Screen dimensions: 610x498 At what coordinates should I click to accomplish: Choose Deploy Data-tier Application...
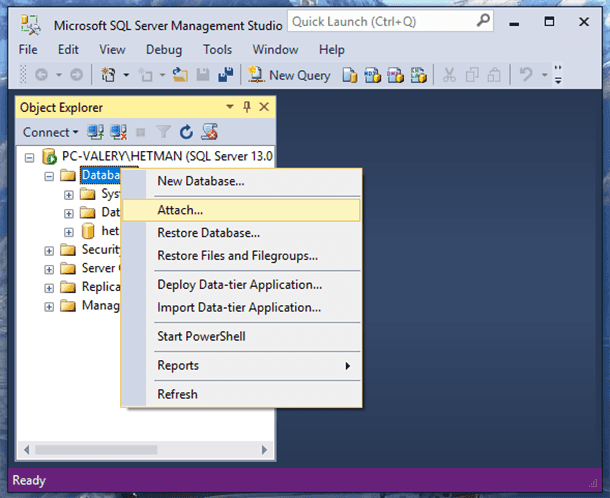point(241,285)
